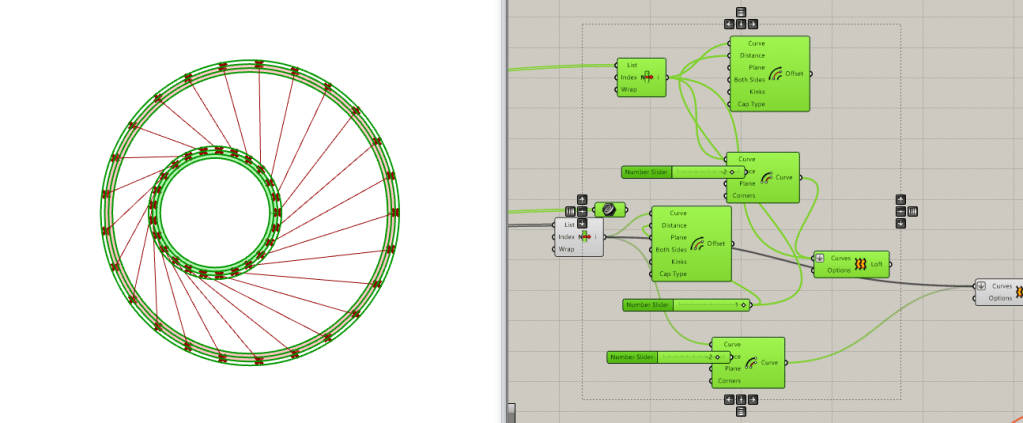The width and height of the screenshot is (1023, 423).
Task: Click right-arrow align icon below the selection
Action: [x=753, y=400]
